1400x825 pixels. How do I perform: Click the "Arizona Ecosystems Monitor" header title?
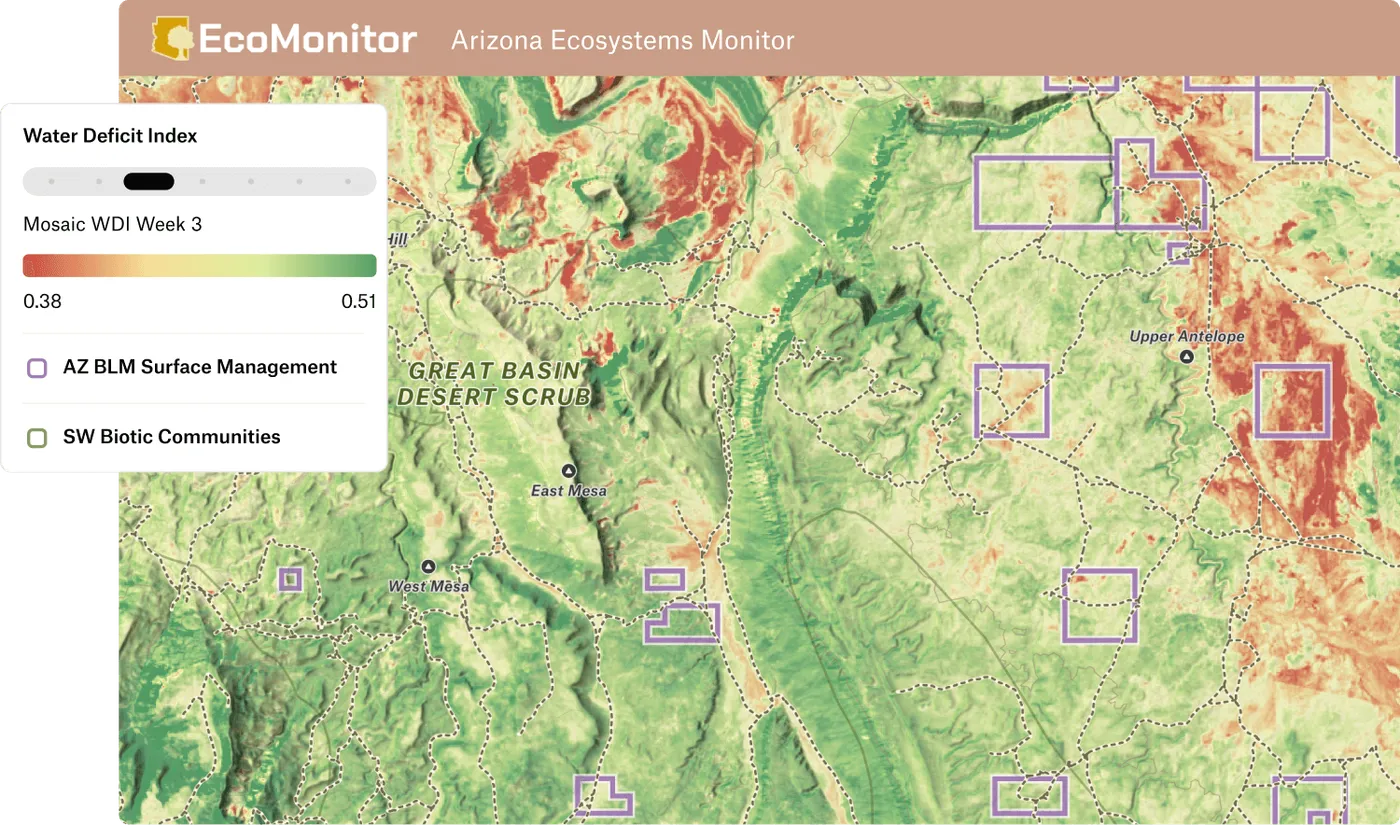click(623, 40)
